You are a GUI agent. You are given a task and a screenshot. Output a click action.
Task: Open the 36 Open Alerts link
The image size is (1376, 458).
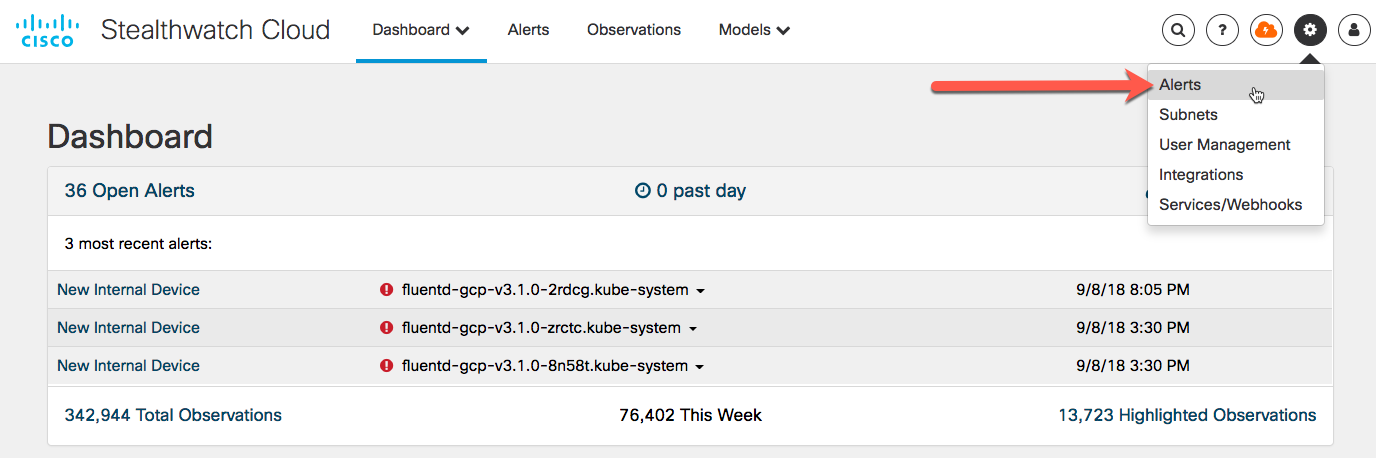[x=129, y=191]
